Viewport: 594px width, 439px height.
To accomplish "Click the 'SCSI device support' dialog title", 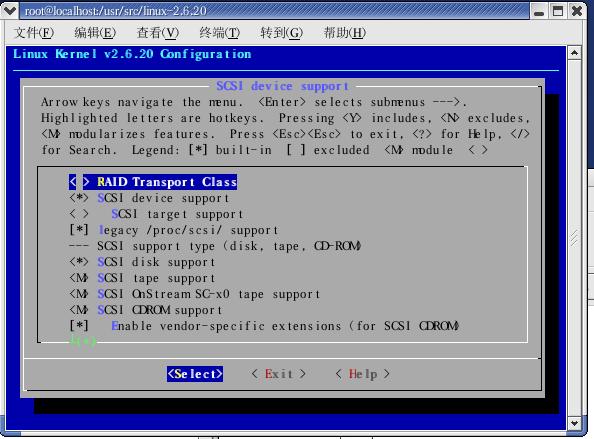I will [x=283, y=86].
